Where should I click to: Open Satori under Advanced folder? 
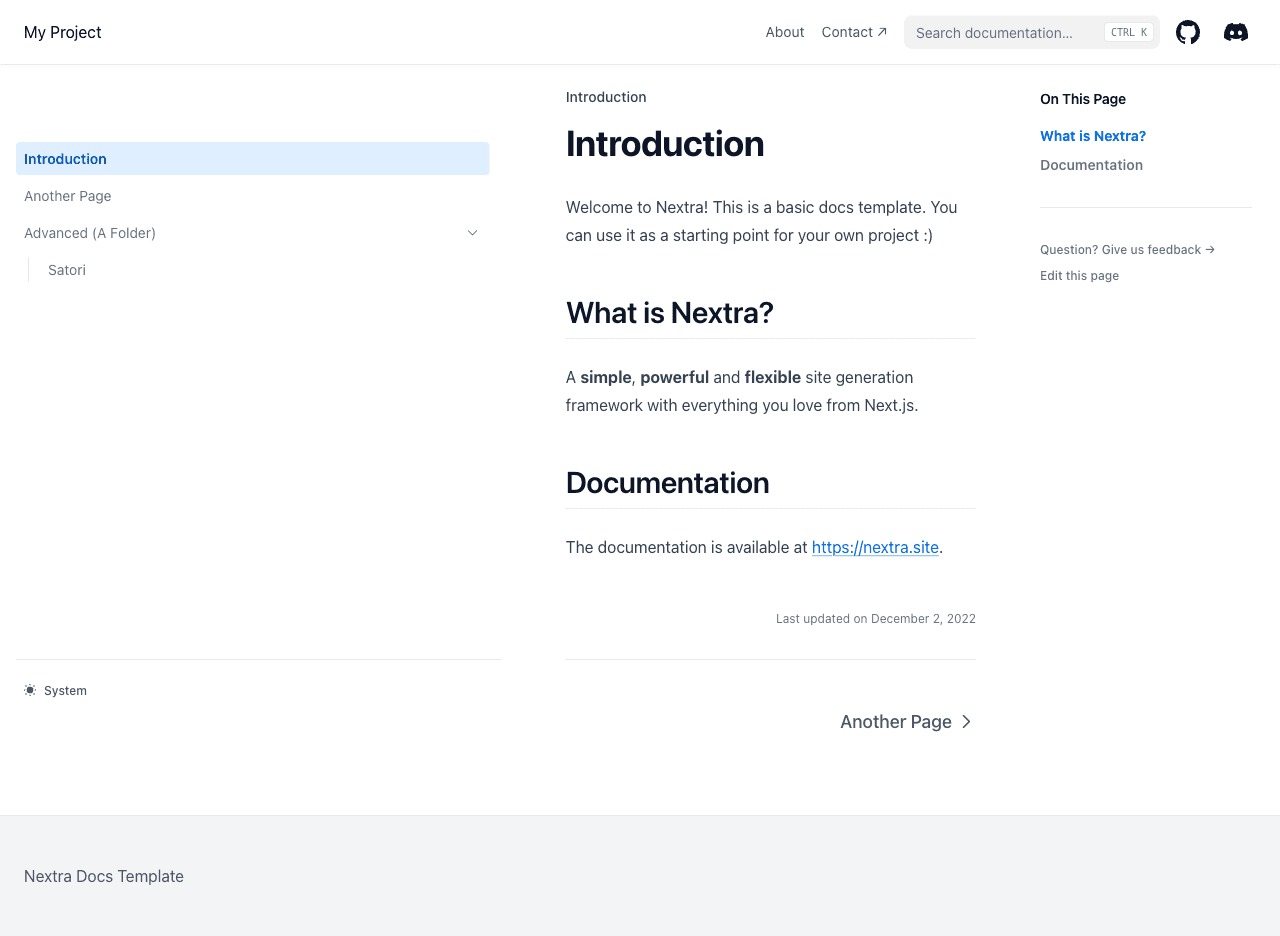point(66,269)
